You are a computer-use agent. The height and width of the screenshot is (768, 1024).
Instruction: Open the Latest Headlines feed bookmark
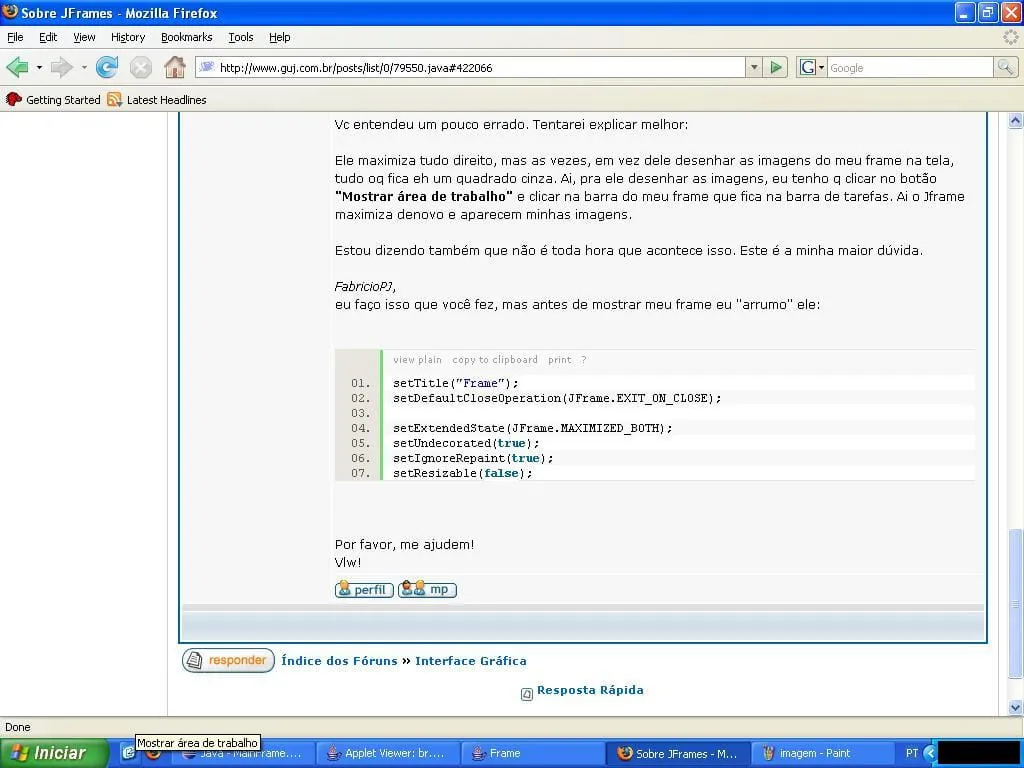point(157,100)
